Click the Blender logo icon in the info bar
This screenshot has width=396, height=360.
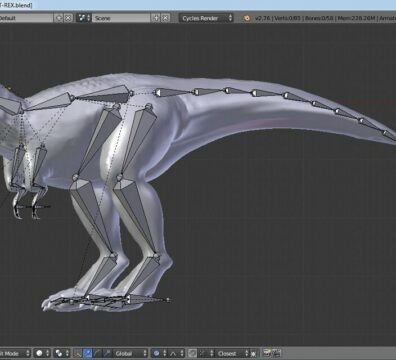[x=247, y=18]
